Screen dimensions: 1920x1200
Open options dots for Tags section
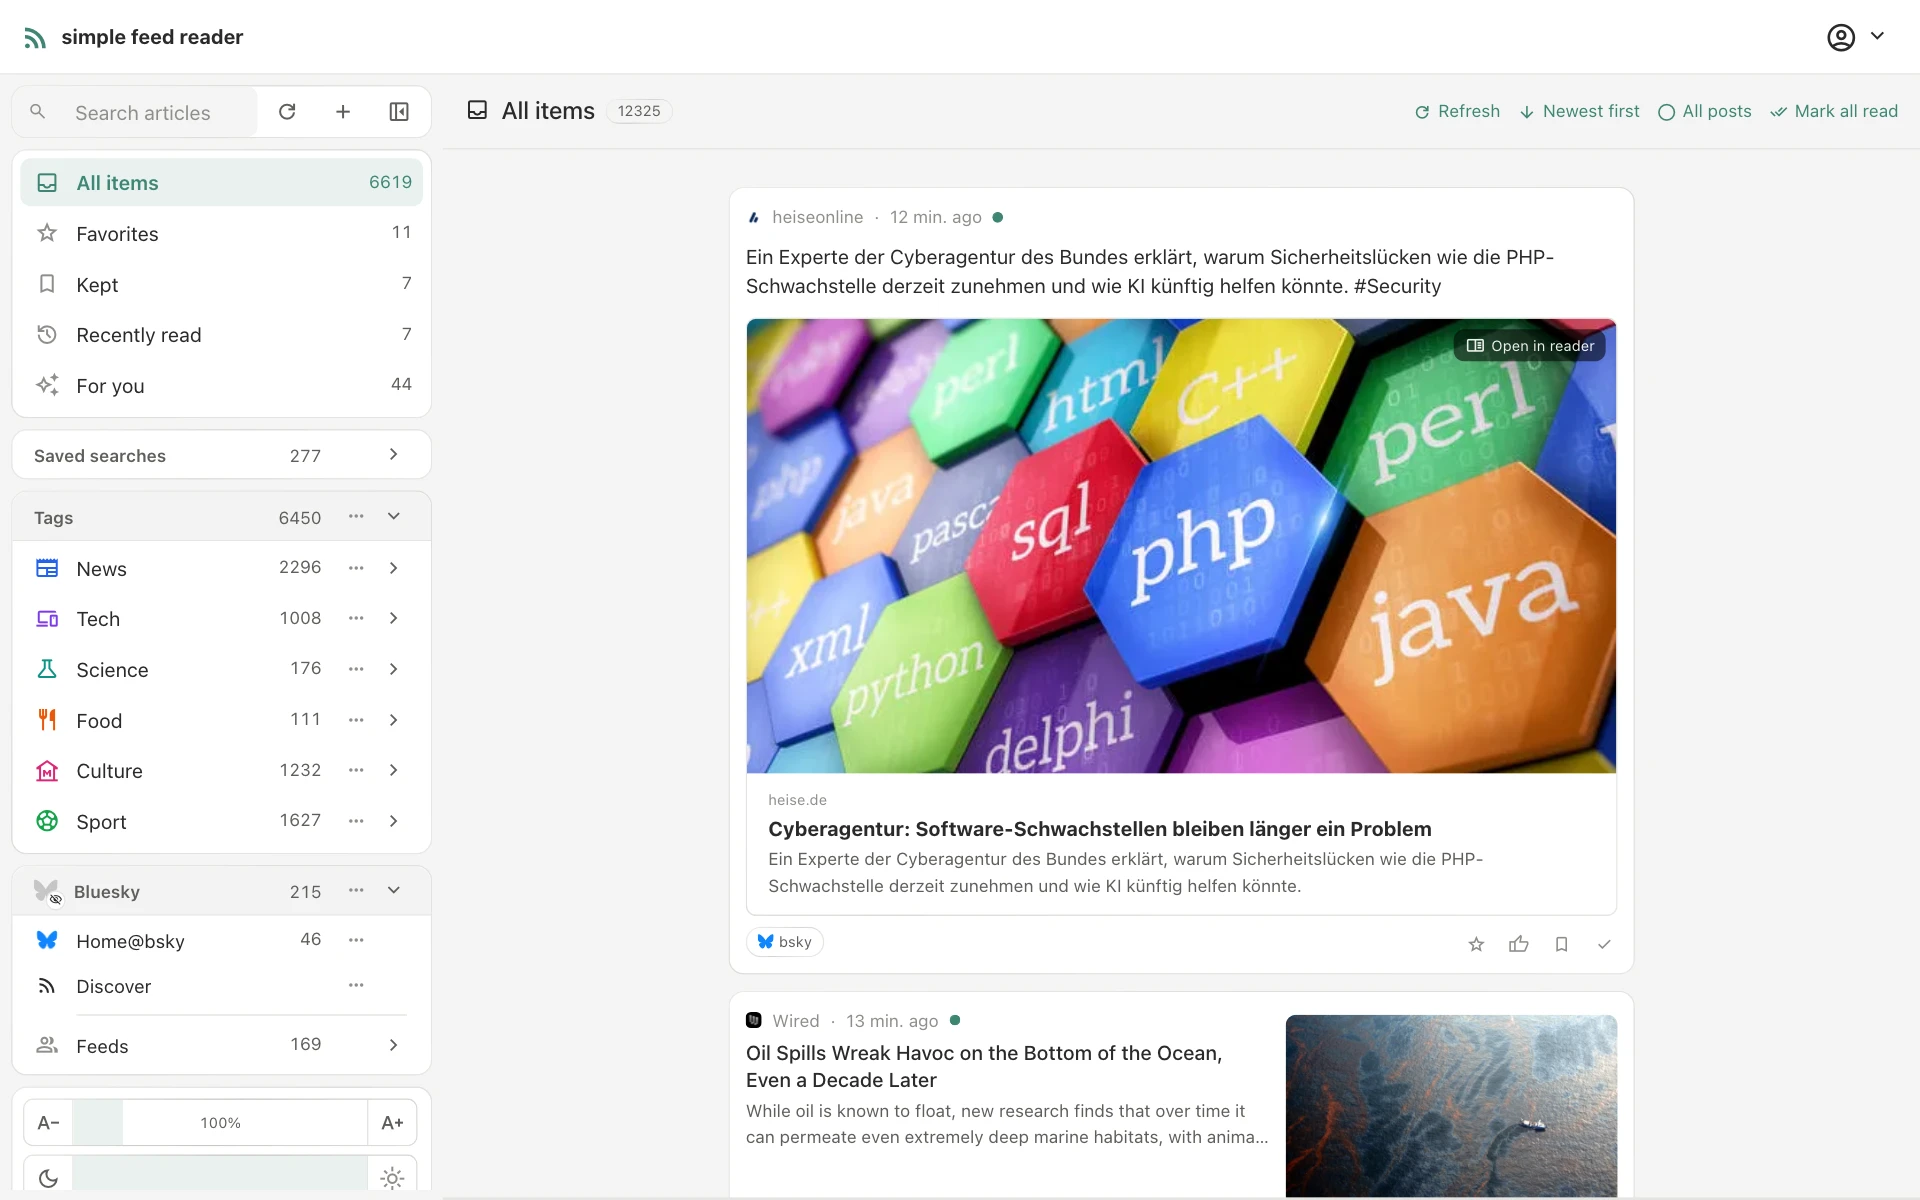(356, 516)
